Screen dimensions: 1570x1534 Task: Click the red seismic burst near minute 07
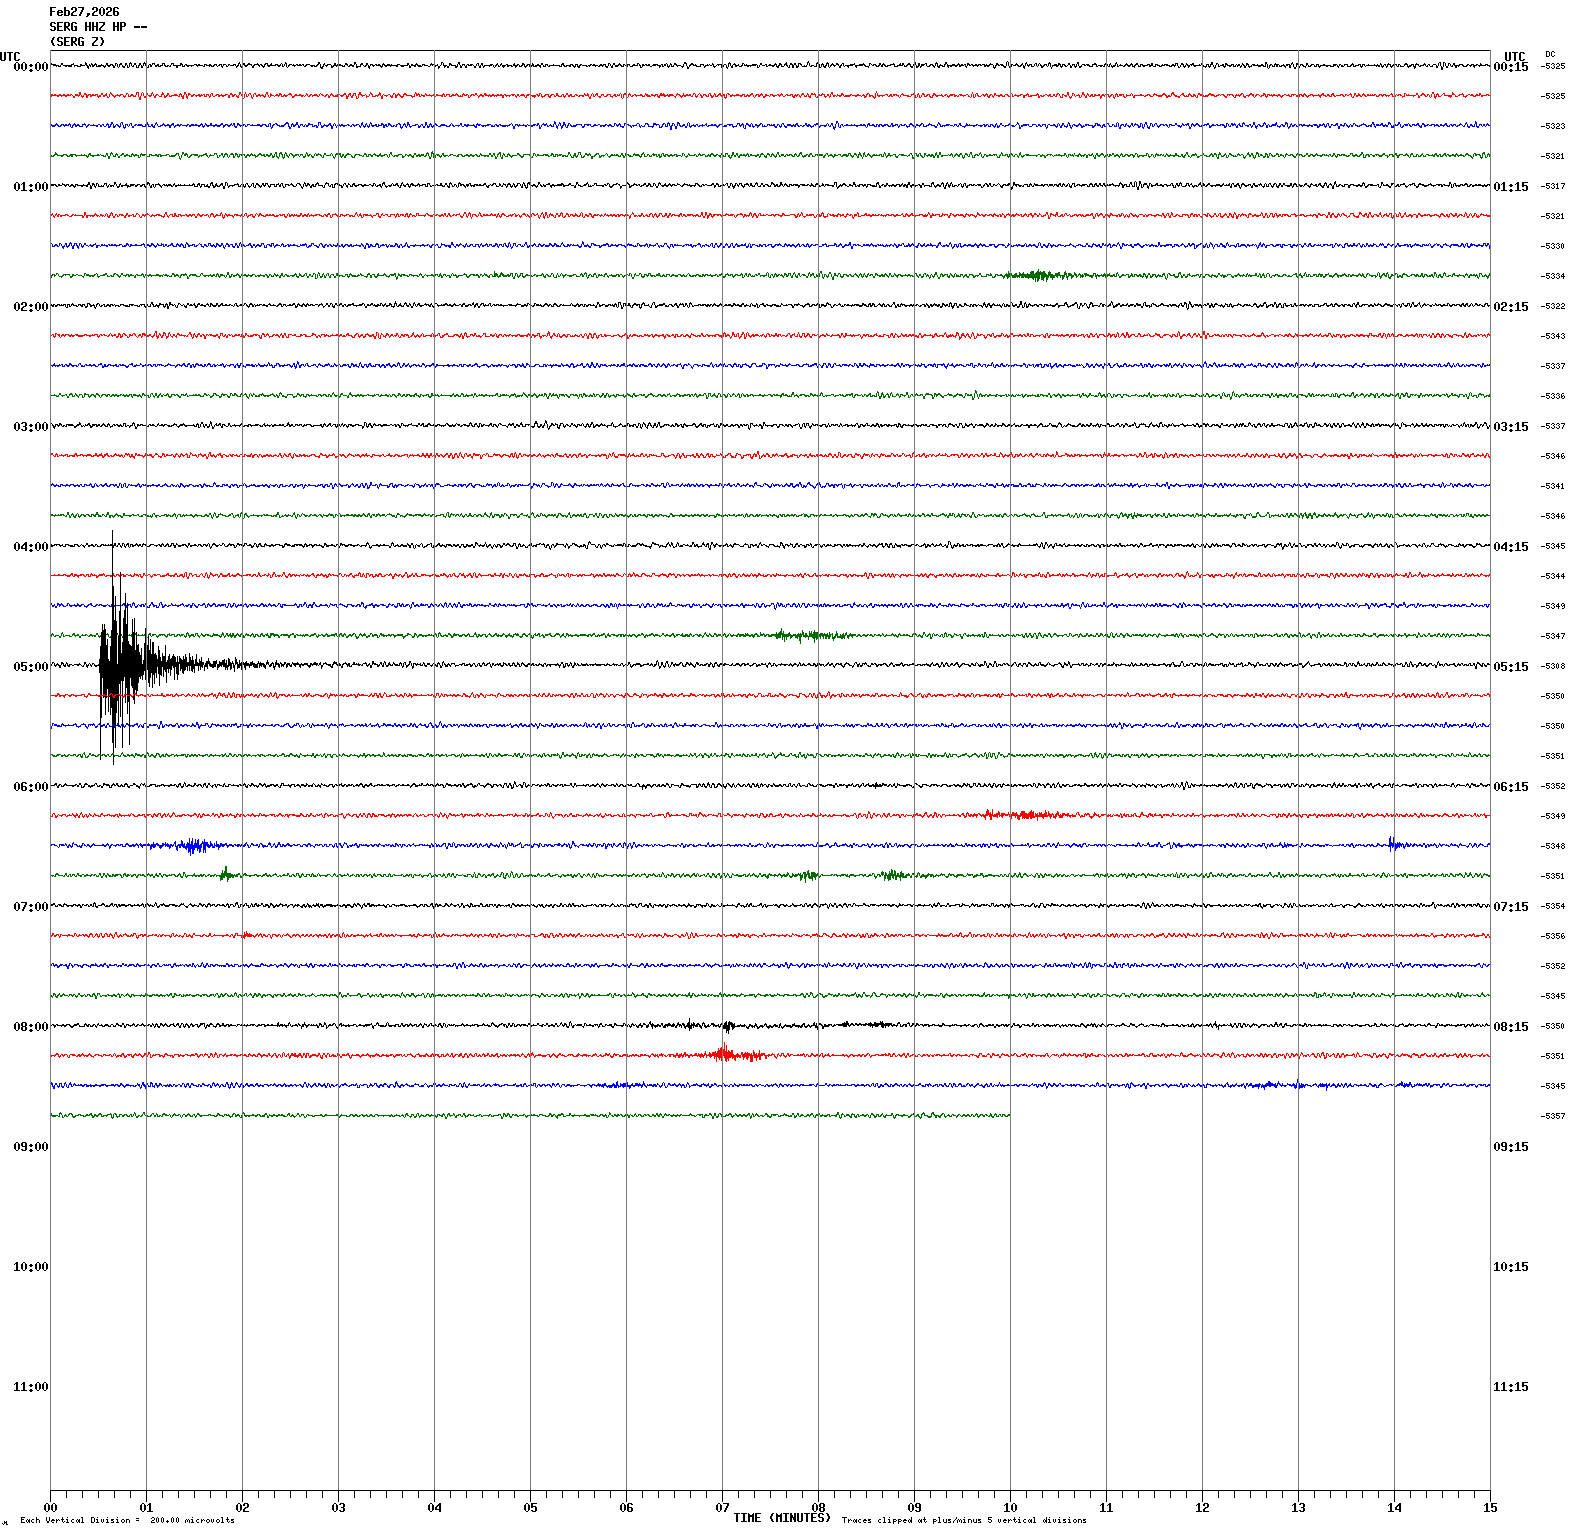click(x=727, y=1054)
